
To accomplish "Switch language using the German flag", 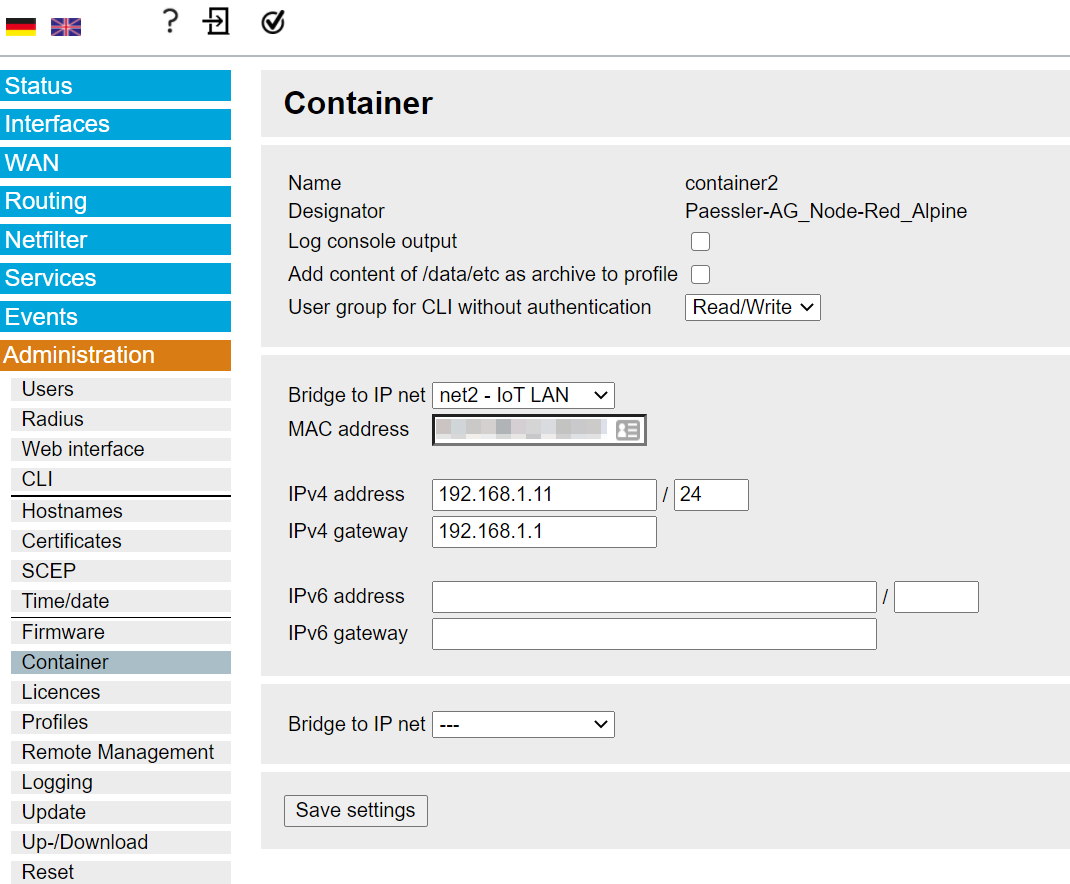I will pyautogui.click(x=20, y=27).
